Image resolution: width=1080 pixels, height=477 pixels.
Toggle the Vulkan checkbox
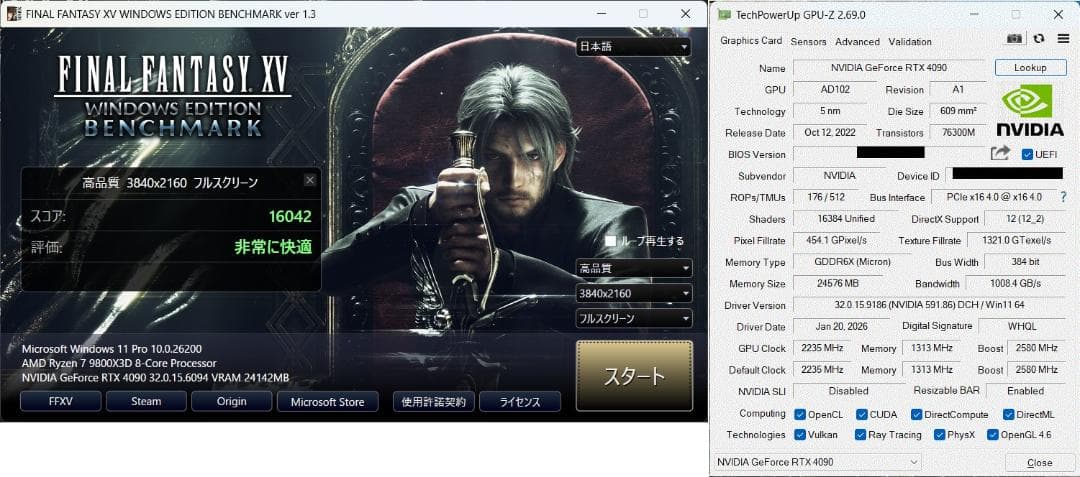800,434
